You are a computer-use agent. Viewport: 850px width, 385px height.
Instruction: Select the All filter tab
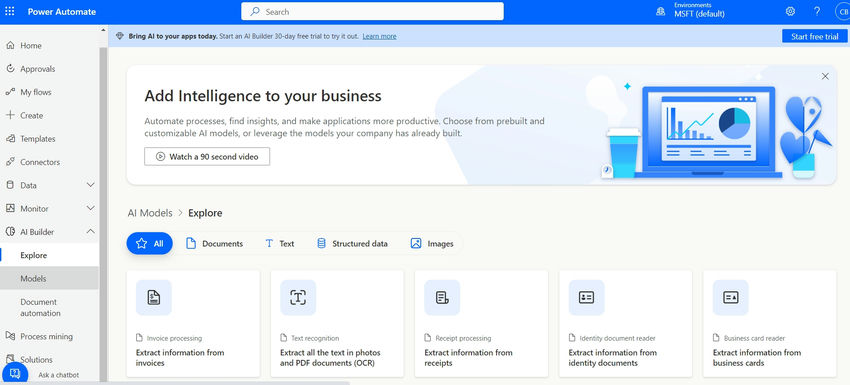(150, 243)
